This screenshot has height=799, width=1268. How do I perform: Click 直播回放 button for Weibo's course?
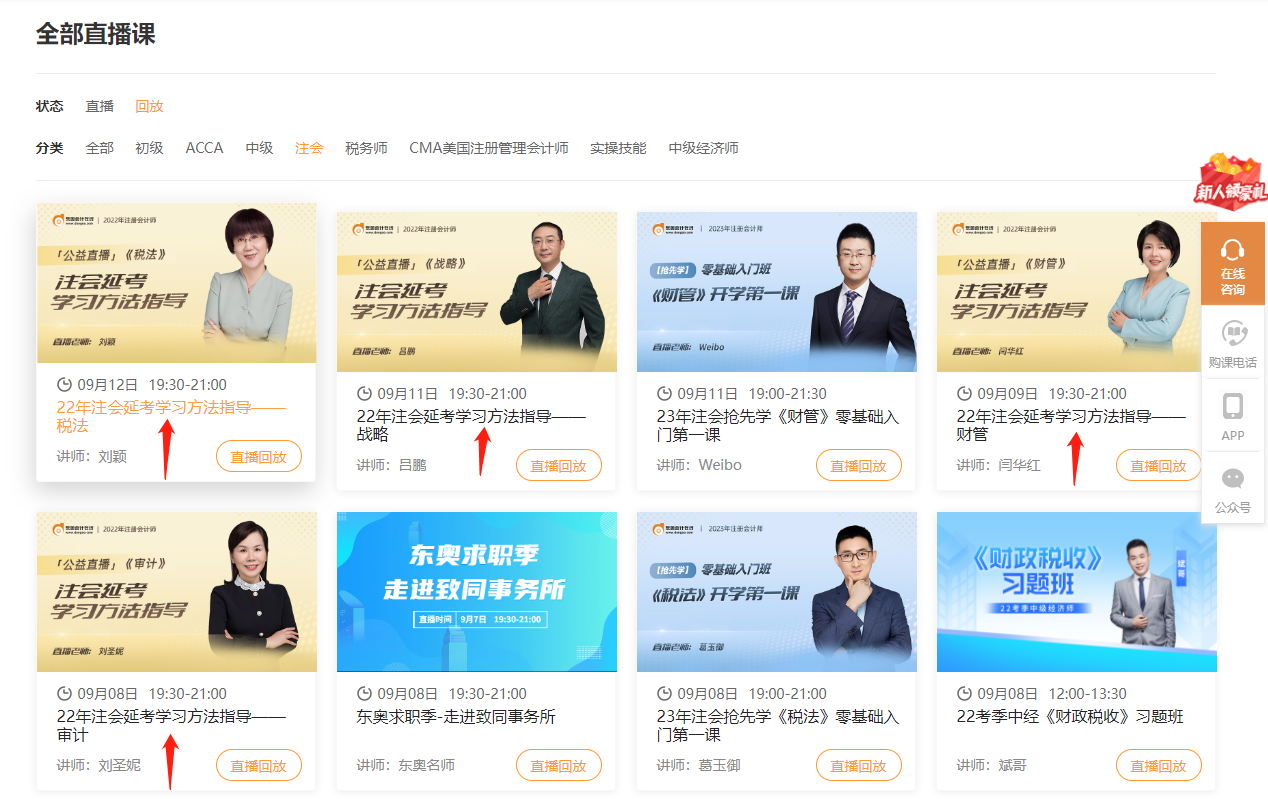point(858,466)
